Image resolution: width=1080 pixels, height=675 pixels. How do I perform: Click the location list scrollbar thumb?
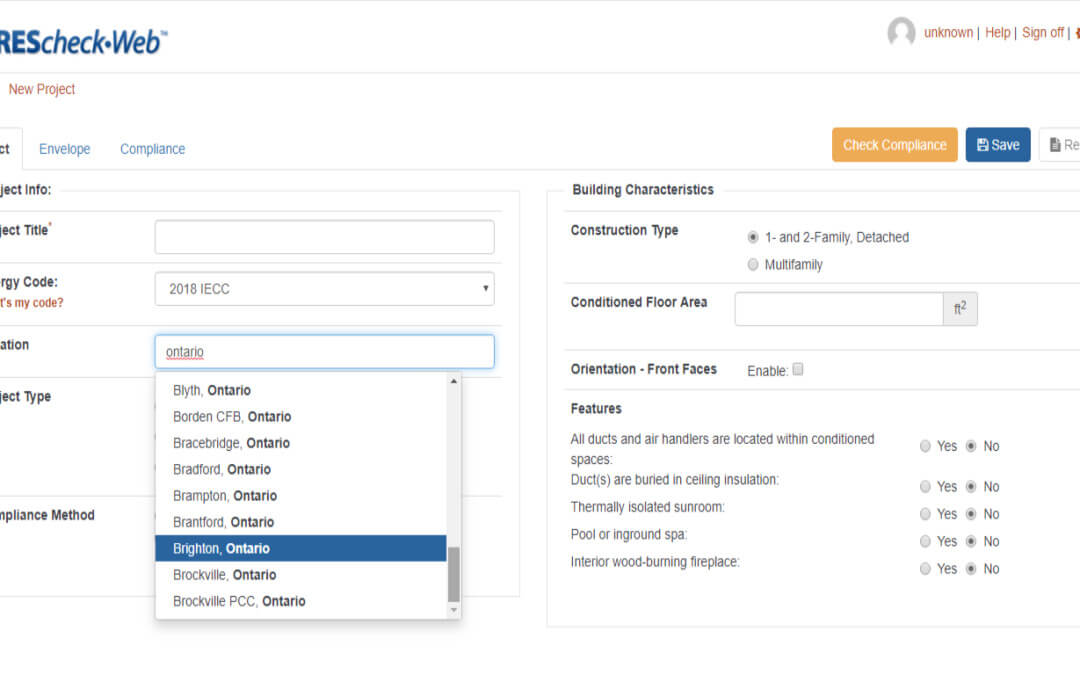tap(453, 574)
